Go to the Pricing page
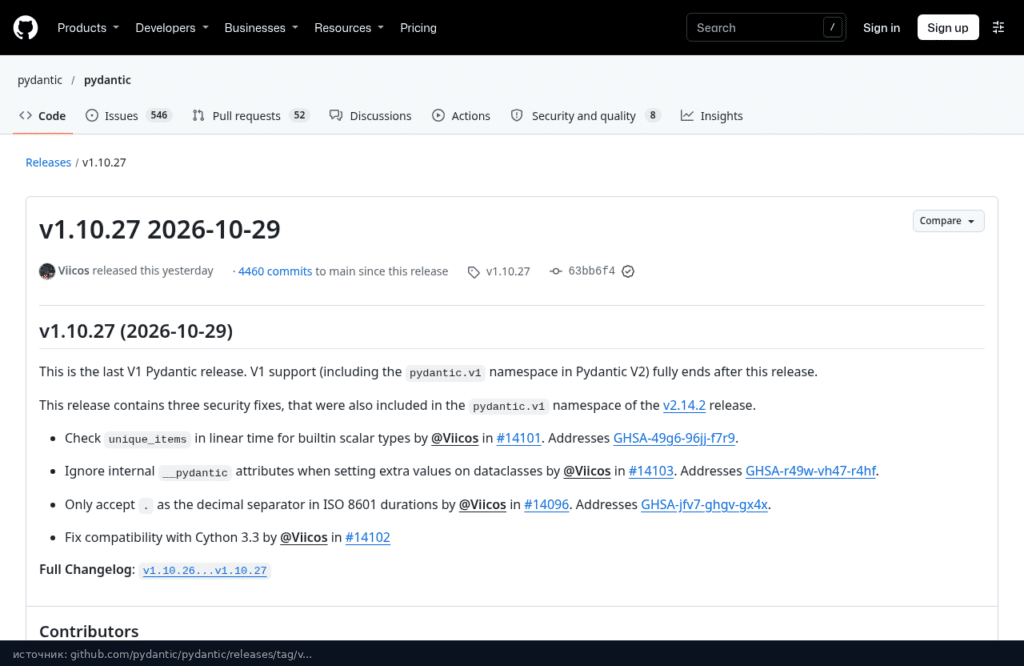This screenshot has height=666, width=1024. [418, 28]
